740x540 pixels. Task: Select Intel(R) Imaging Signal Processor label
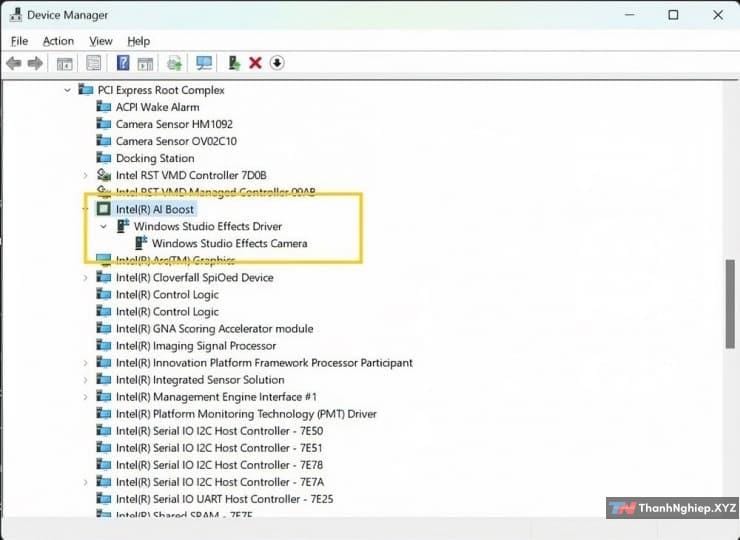click(196, 346)
